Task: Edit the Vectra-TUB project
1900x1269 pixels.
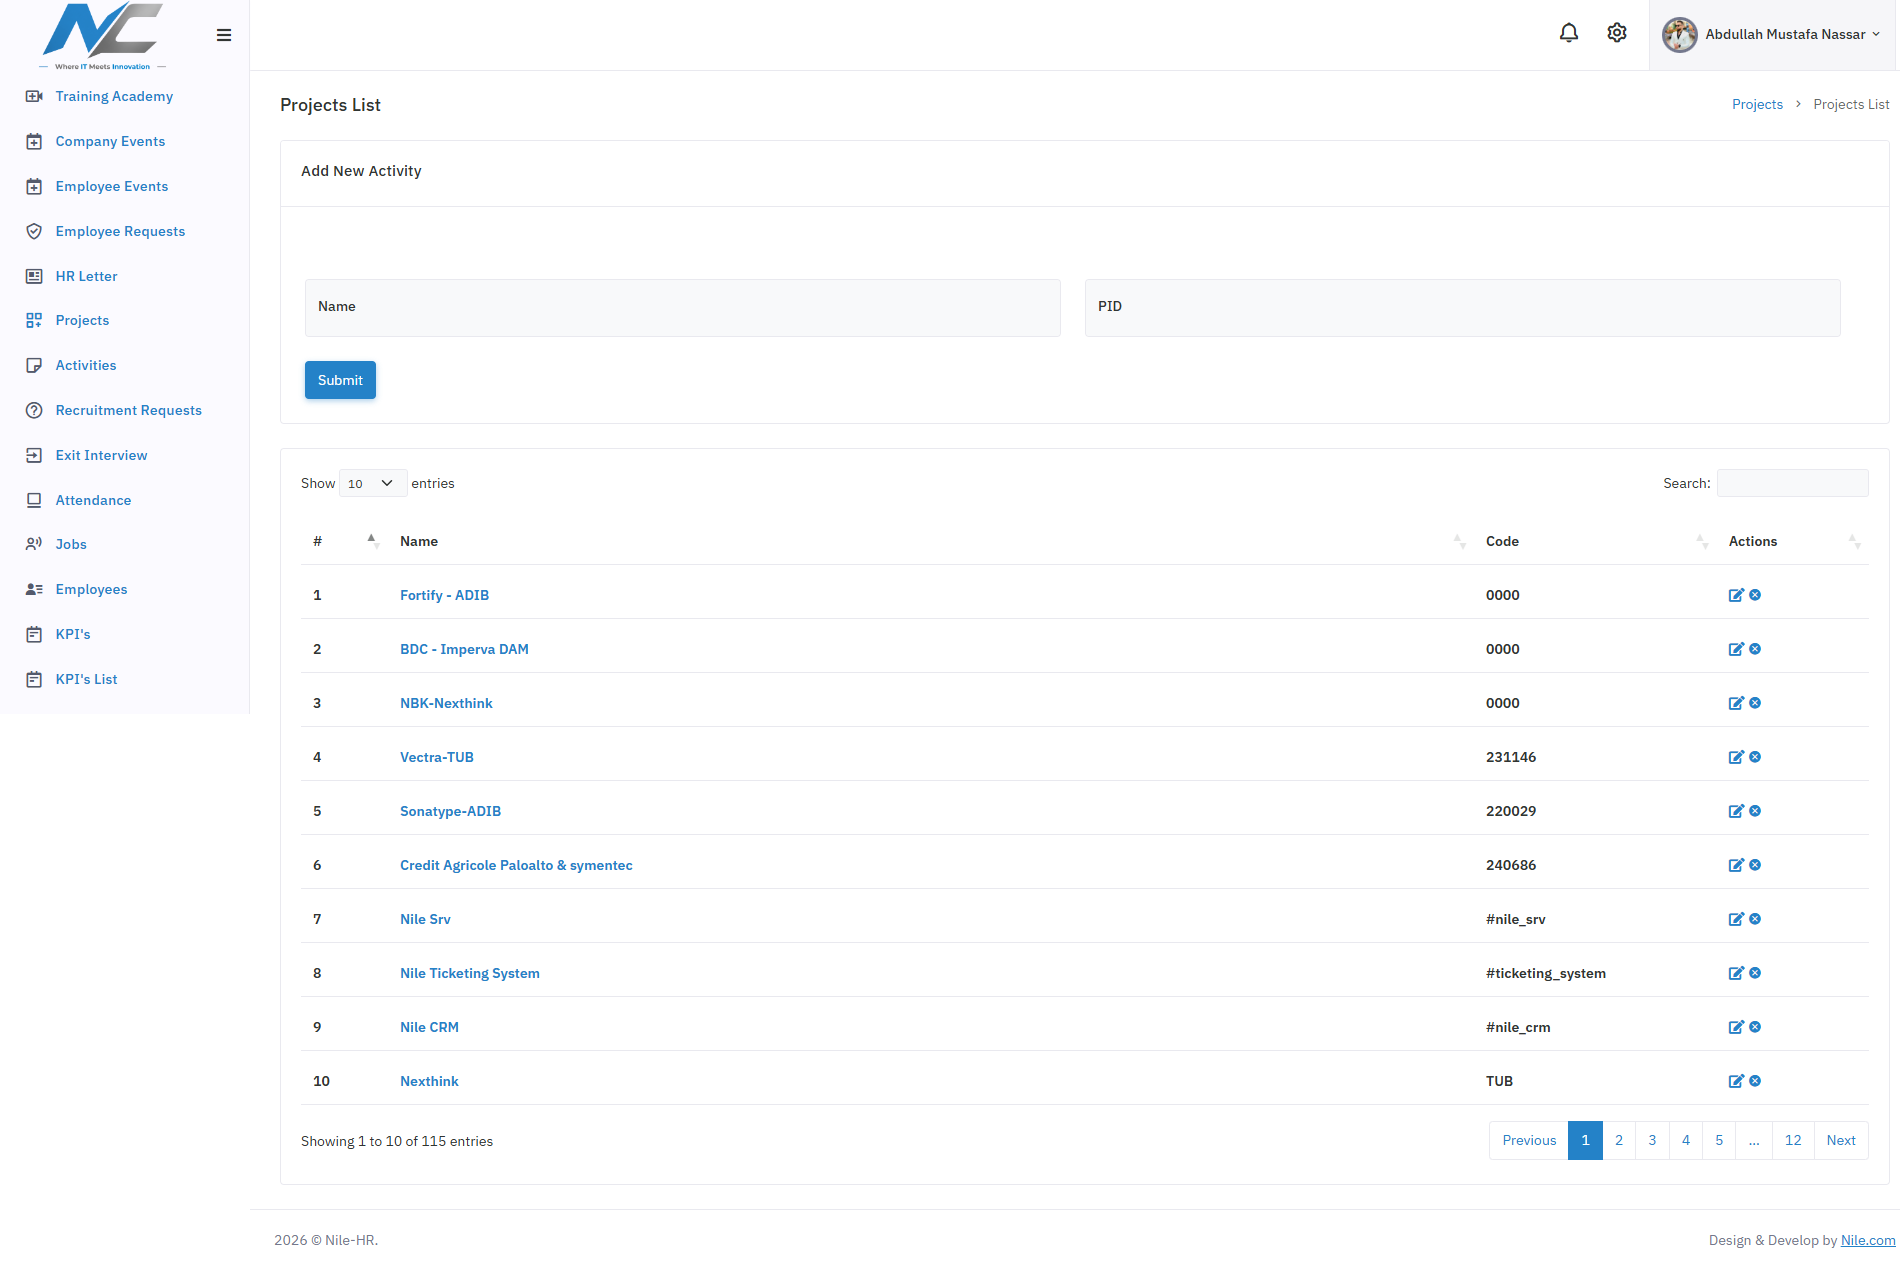Action: pos(1736,757)
